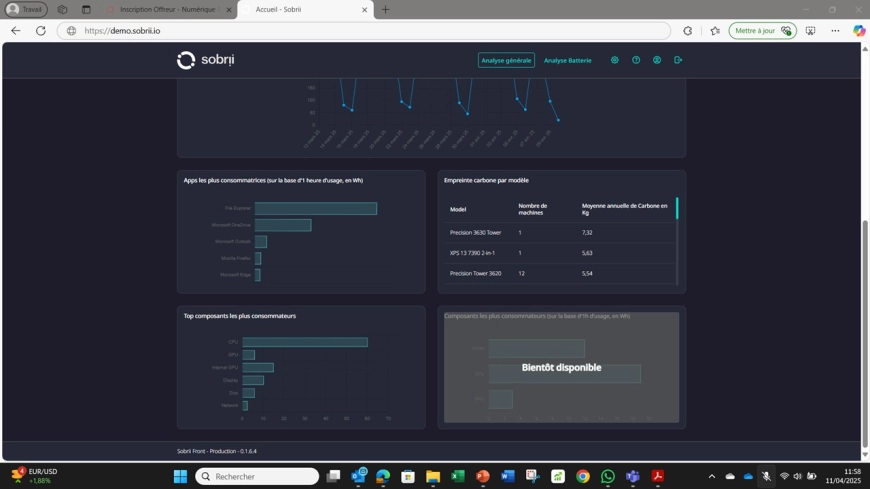Add this page to favorites star icon

tap(715, 31)
